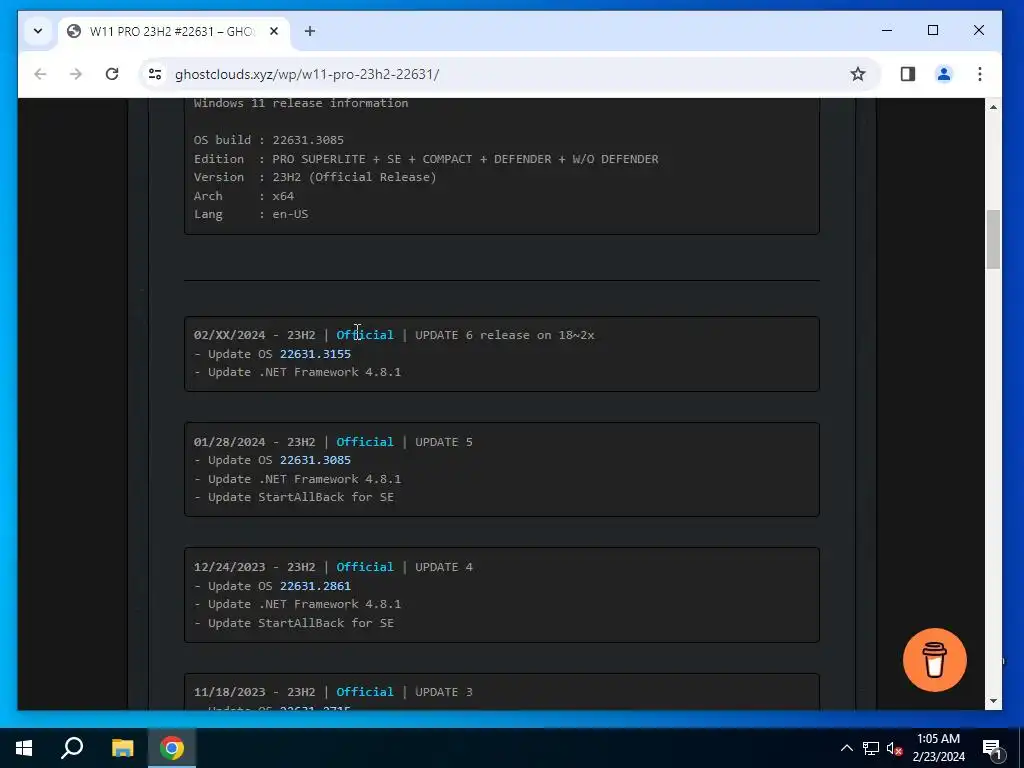Click the vertical scrollbar thumb
The image size is (1024, 768).
coord(993,239)
